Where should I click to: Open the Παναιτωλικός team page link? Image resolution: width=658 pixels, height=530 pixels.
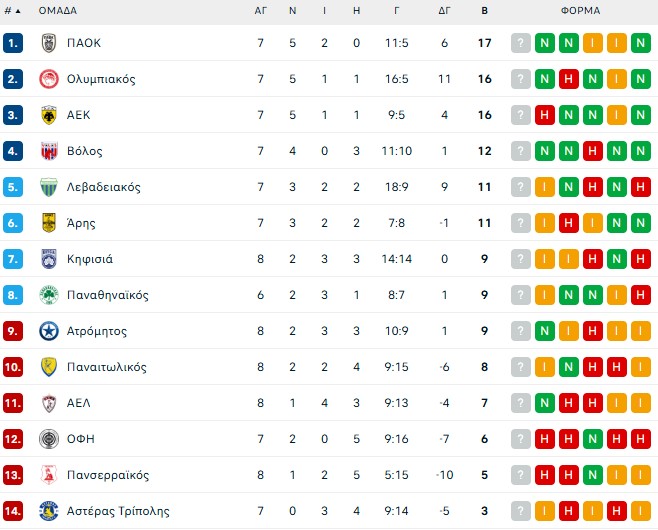106,367
